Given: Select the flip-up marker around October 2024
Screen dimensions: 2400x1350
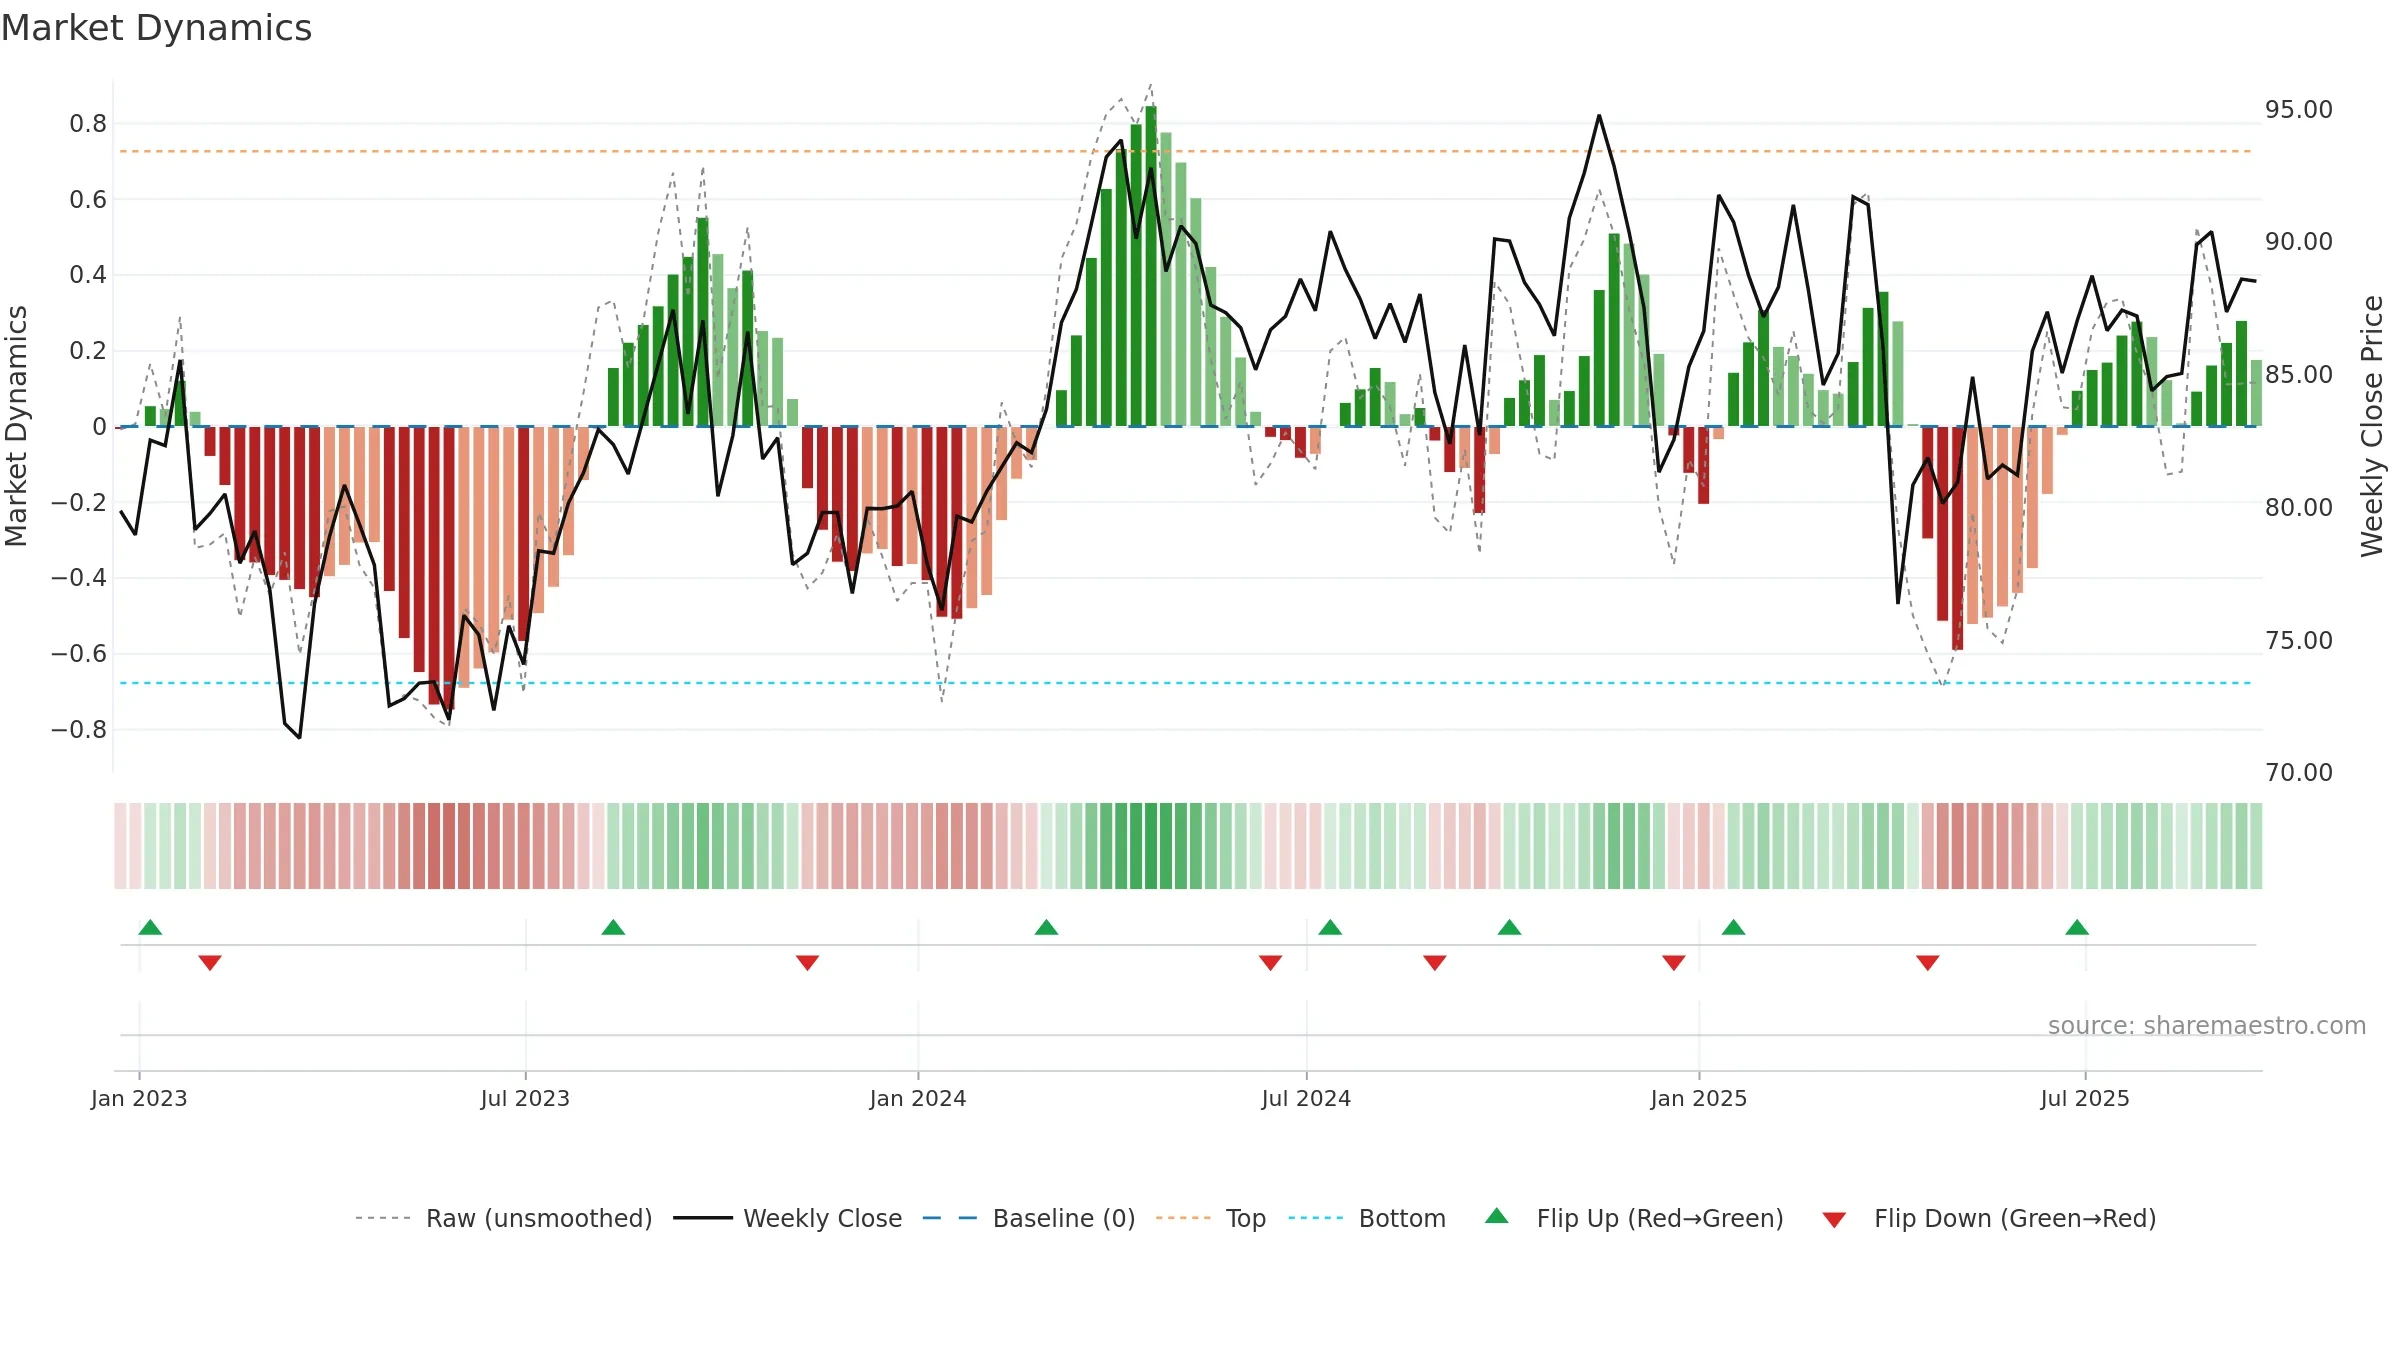Looking at the screenshot, I should [1509, 927].
